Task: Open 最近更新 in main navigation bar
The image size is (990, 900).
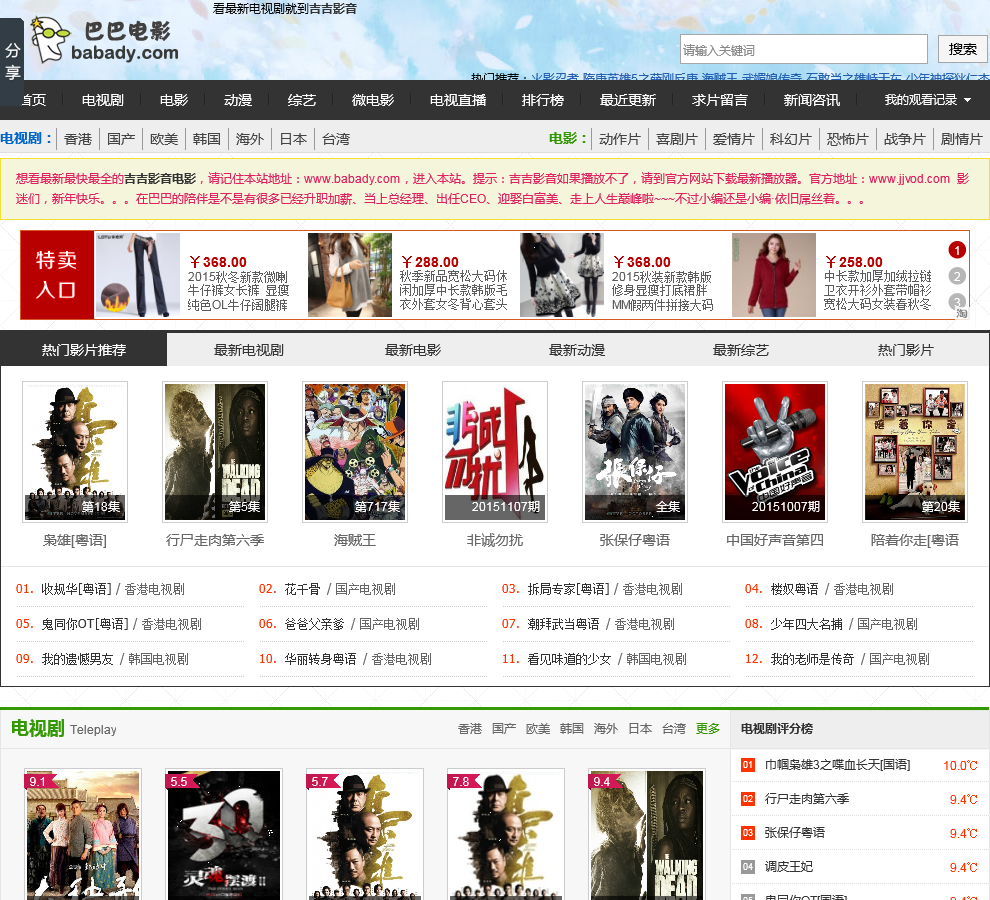Action: tap(628, 100)
